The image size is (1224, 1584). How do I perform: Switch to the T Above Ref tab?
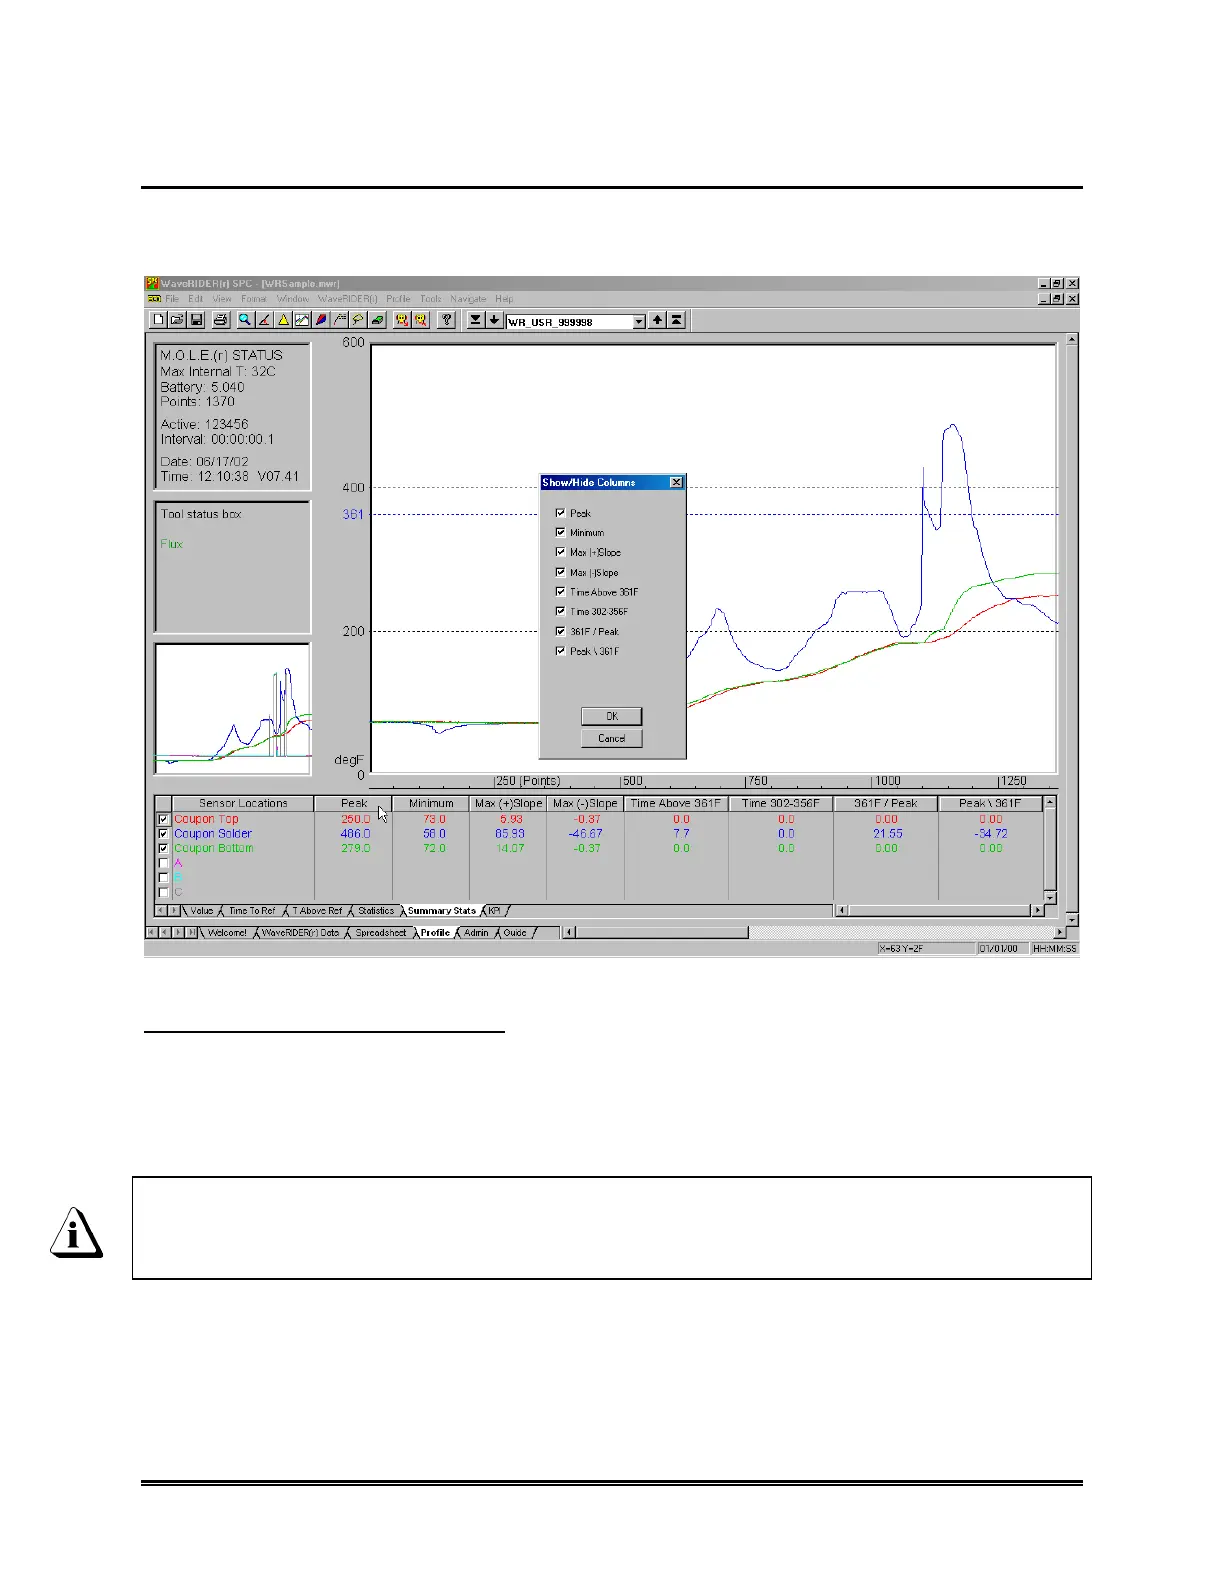pos(317,911)
